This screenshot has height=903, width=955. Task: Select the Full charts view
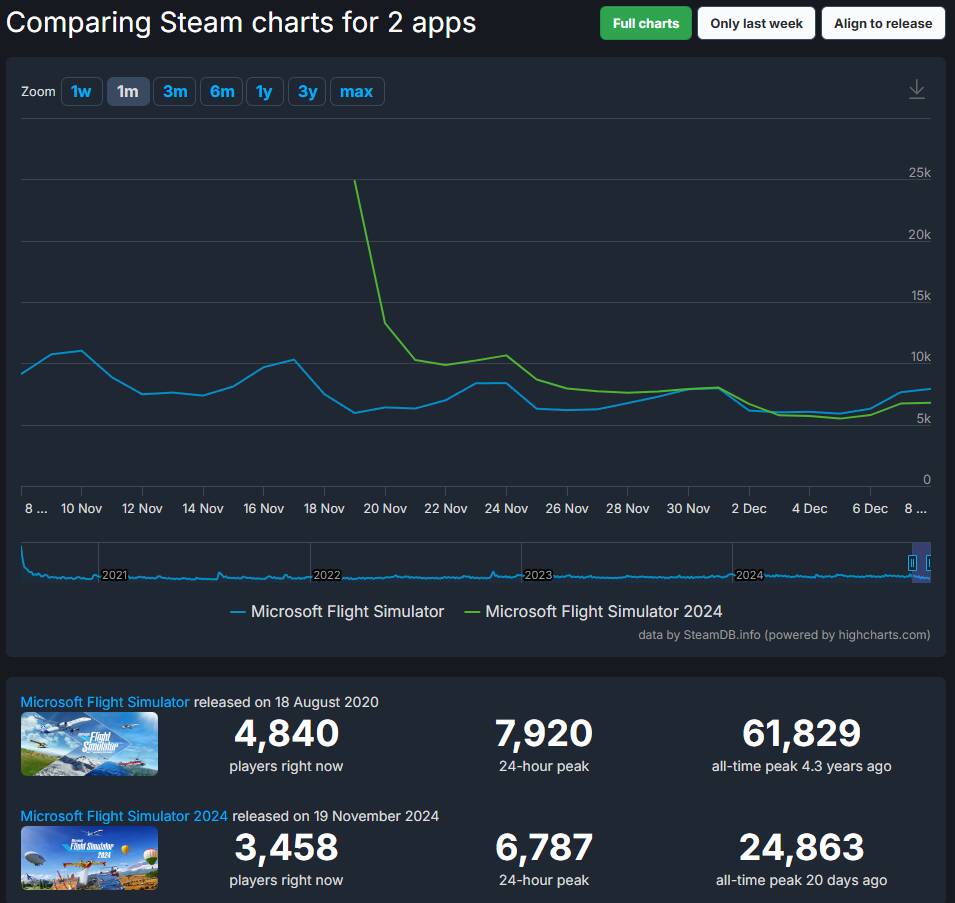tap(646, 23)
